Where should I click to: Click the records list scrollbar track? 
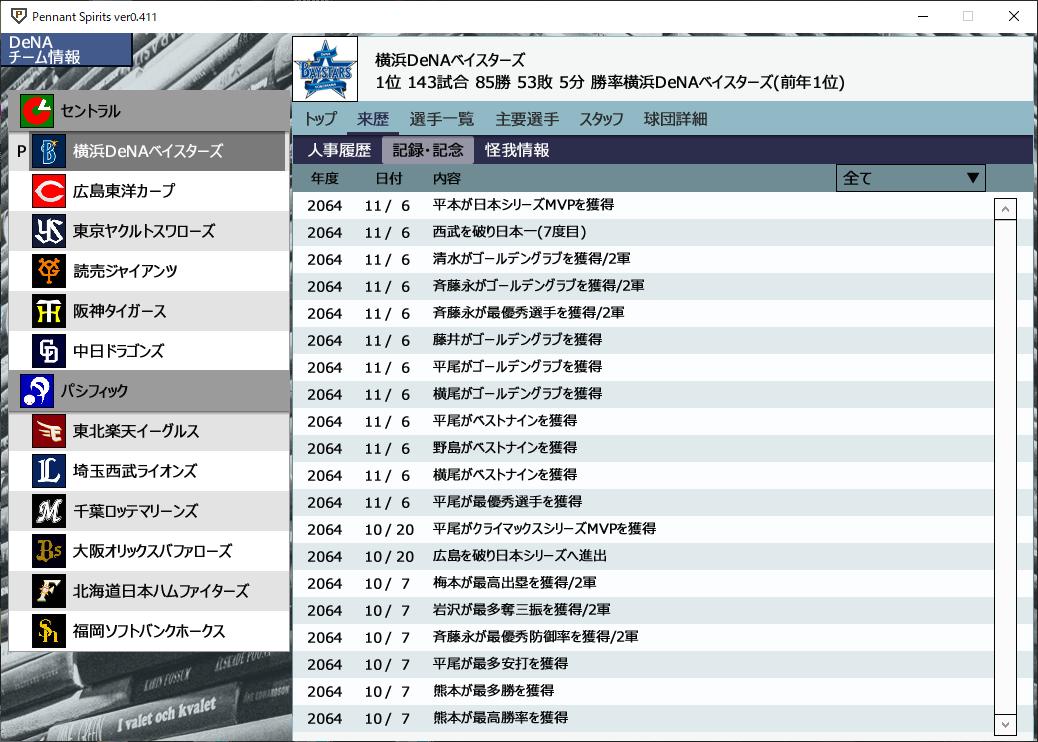click(x=1005, y=467)
